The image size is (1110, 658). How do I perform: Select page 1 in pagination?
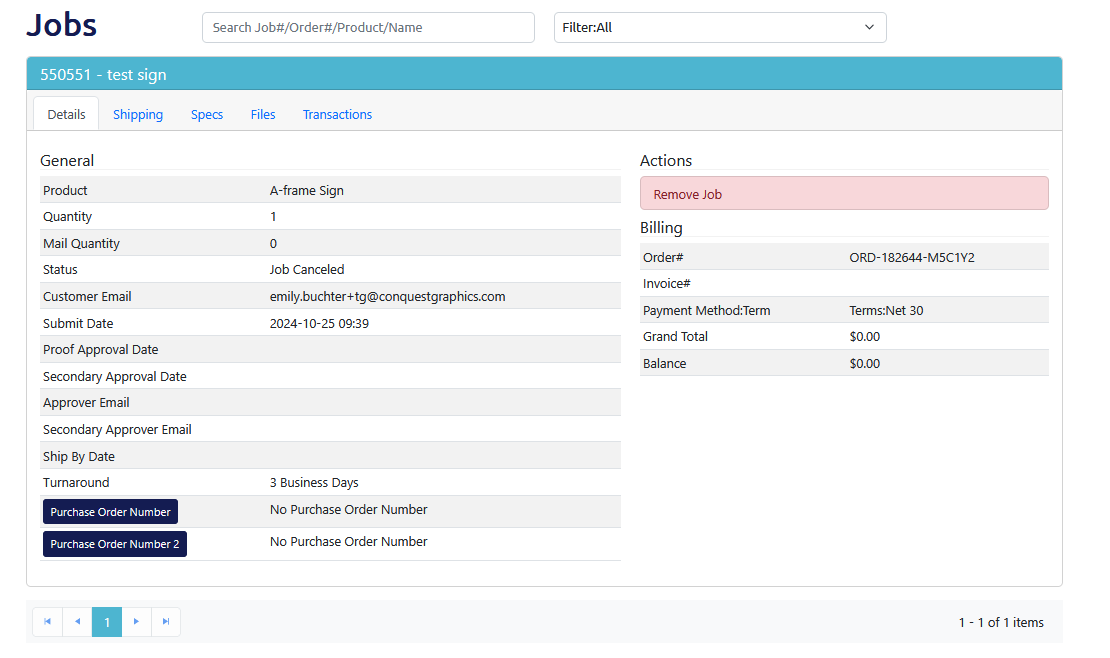(x=107, y=622)
